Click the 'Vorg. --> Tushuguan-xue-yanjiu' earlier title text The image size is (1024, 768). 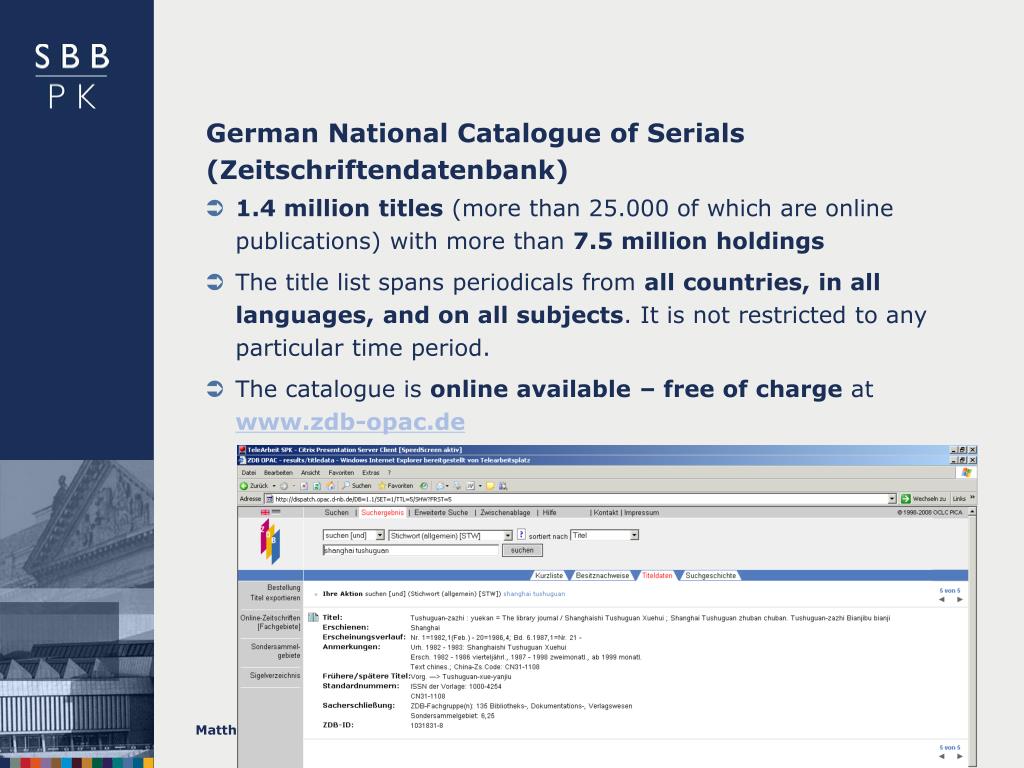tap(461, 677)
